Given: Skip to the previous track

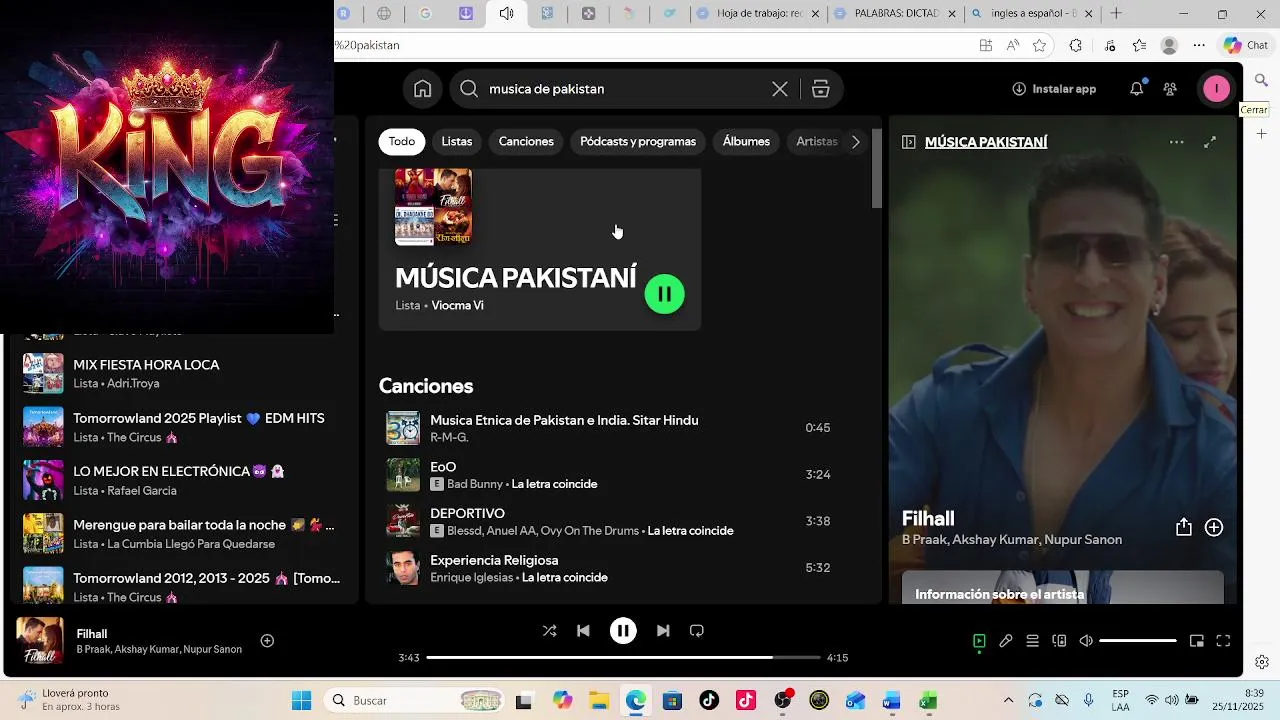Looking at the screenshot, I should [583, 631].
